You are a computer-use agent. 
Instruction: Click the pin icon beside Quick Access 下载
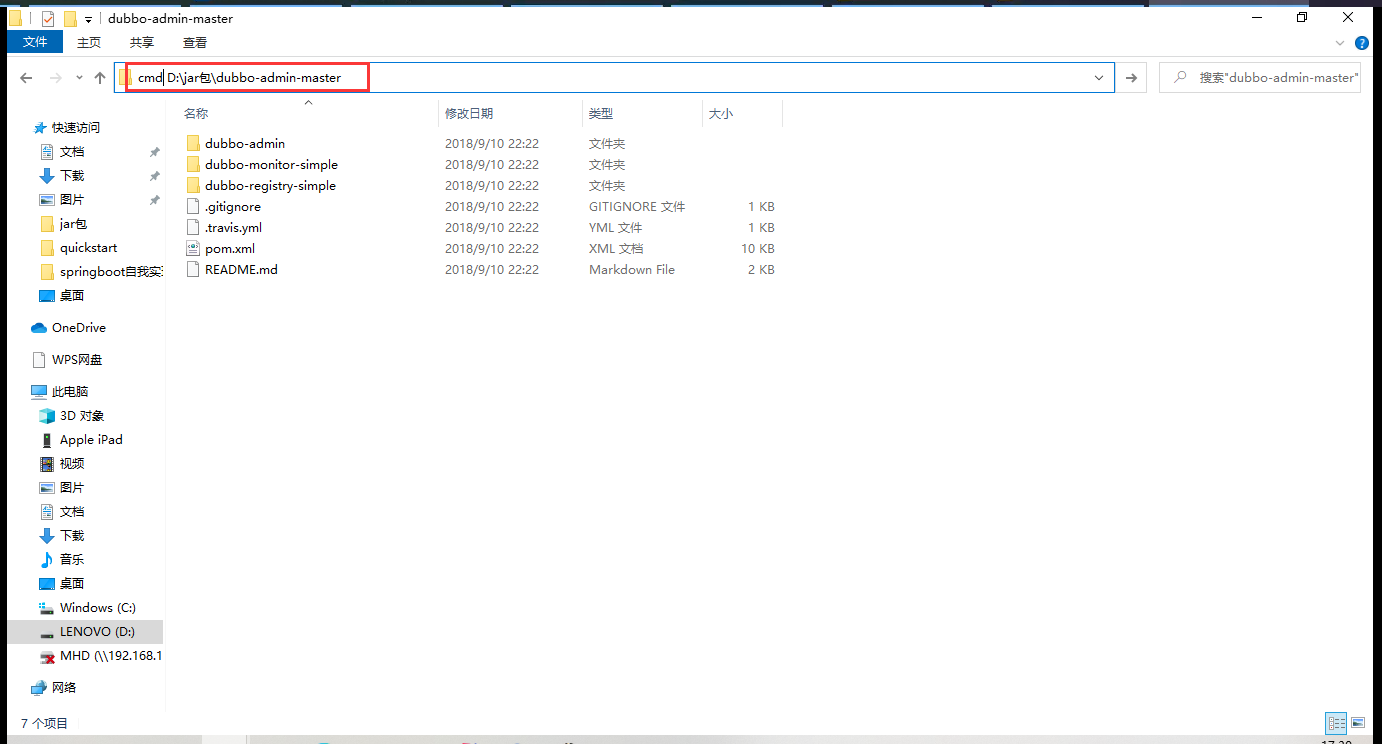coord(154,176)
